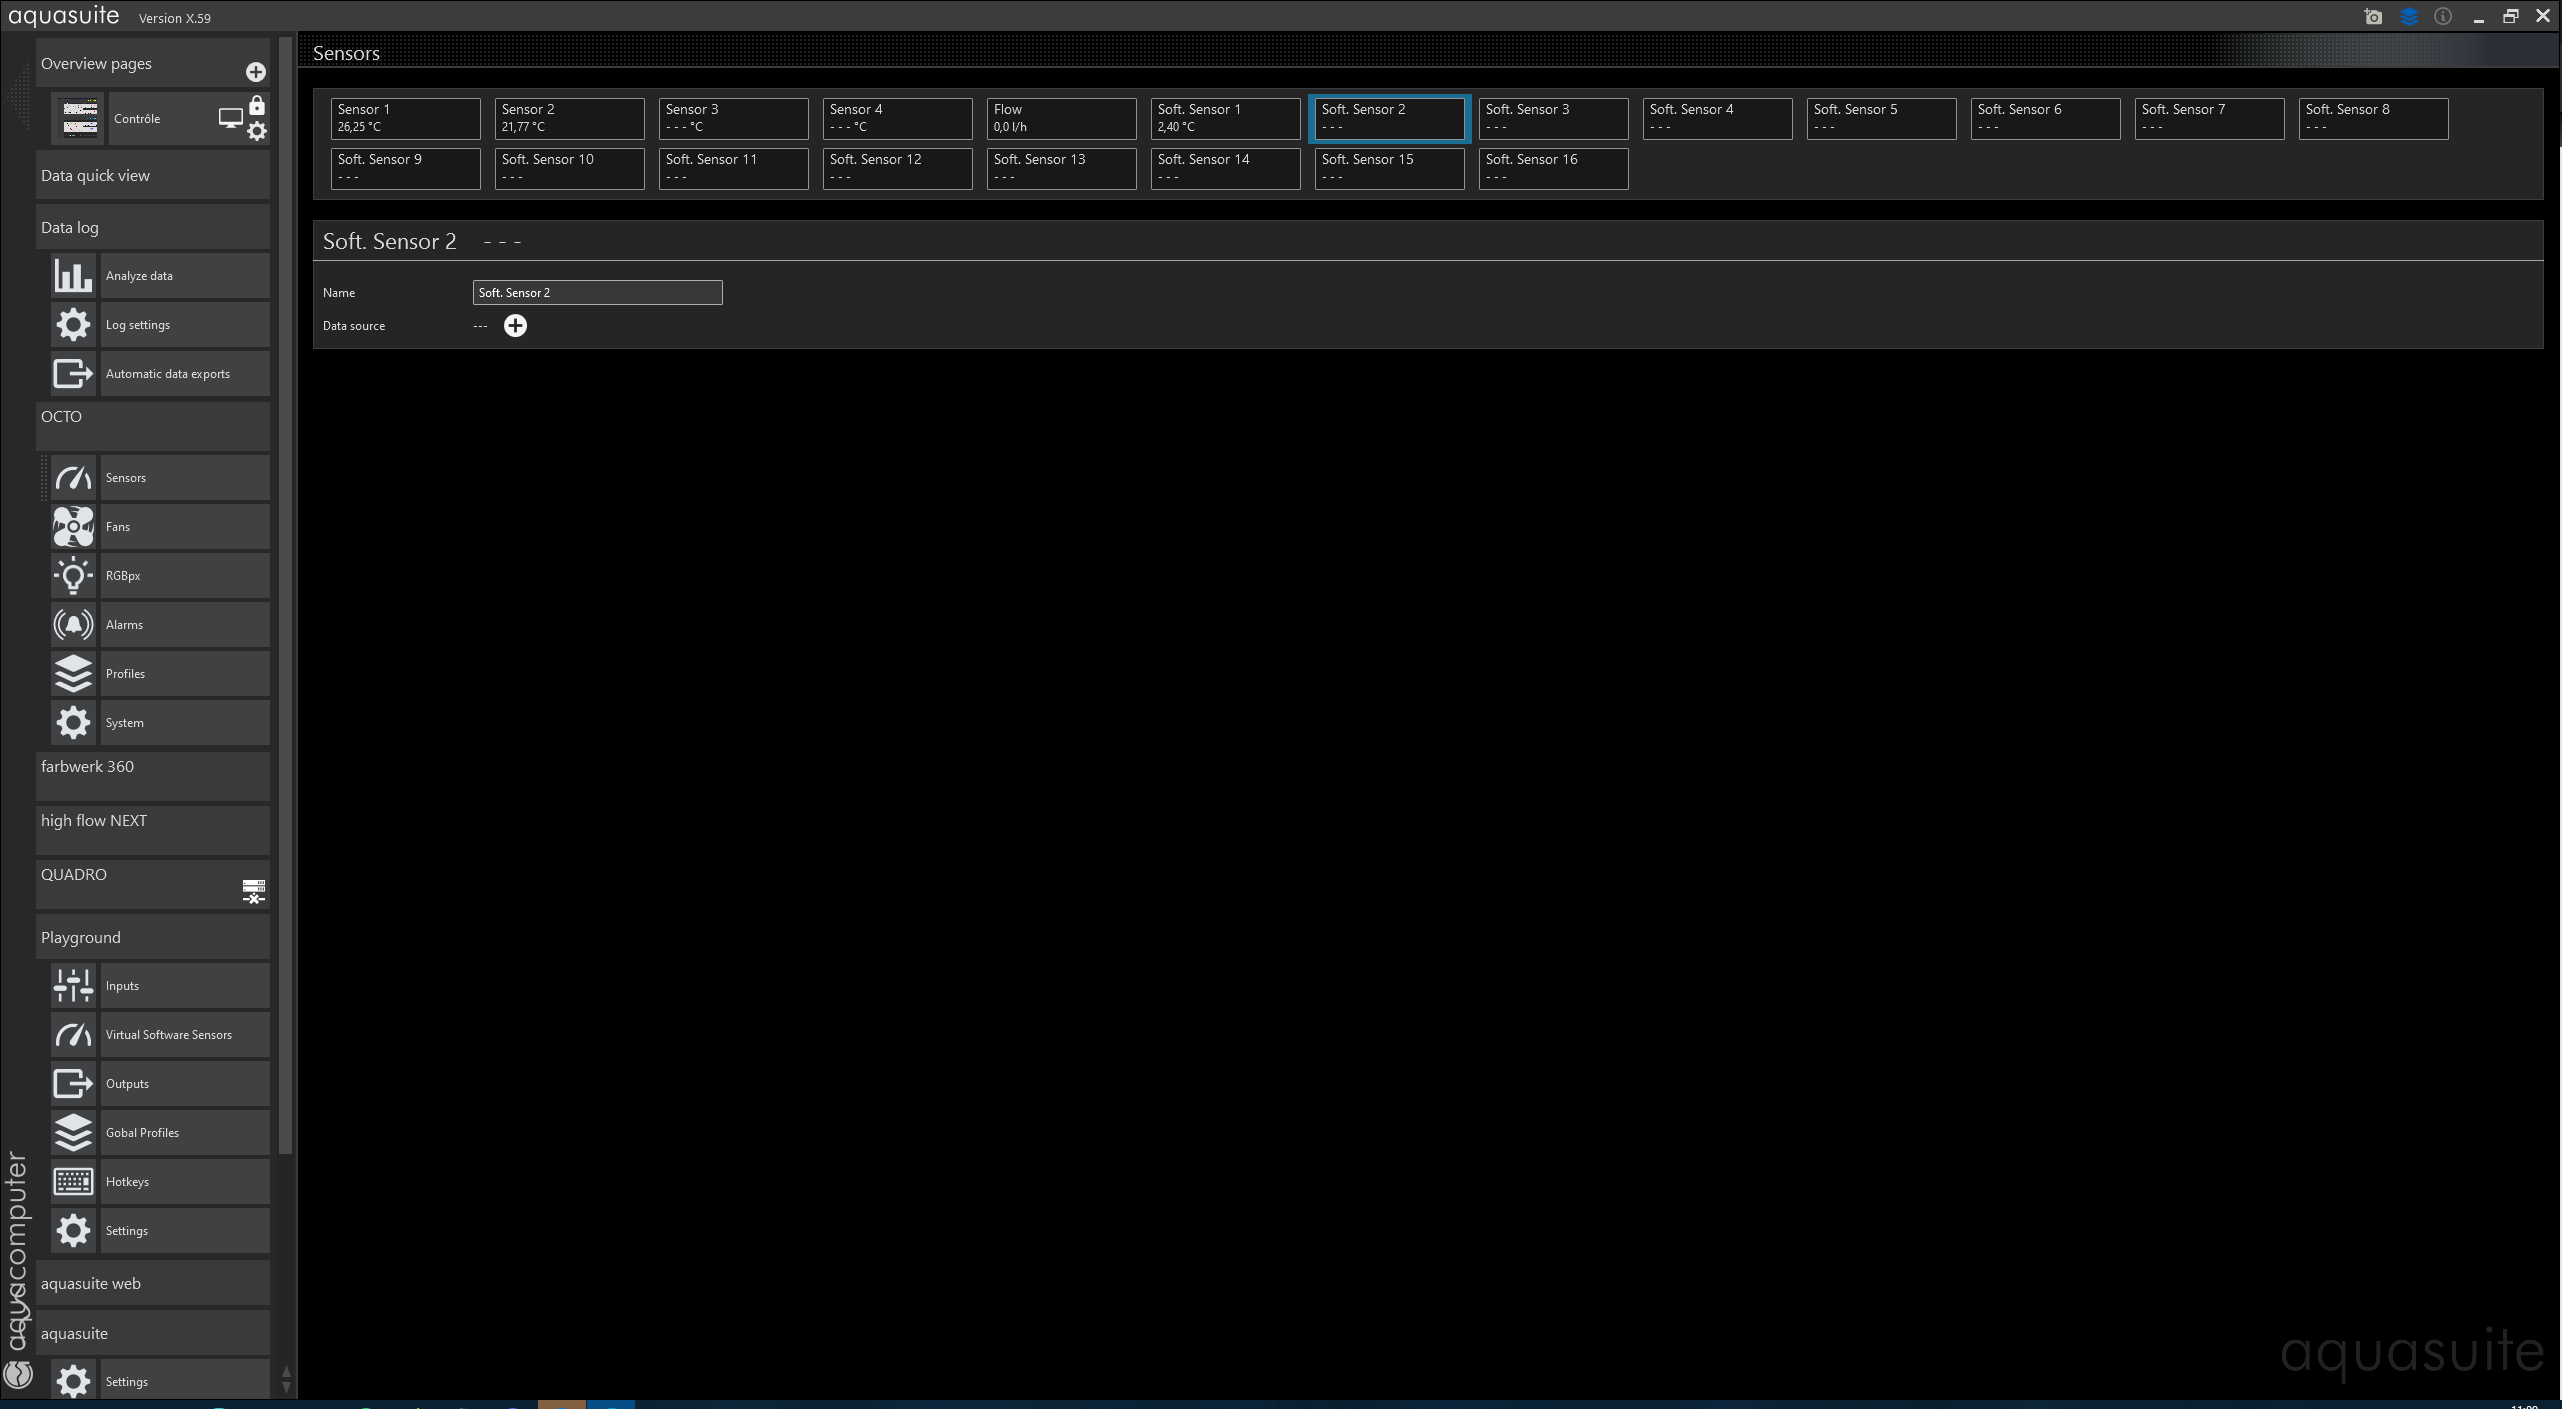The height and width of the screenshot is (1409, 2562).
Task: Open the info icon in title bar
Action: point(2443,17)
